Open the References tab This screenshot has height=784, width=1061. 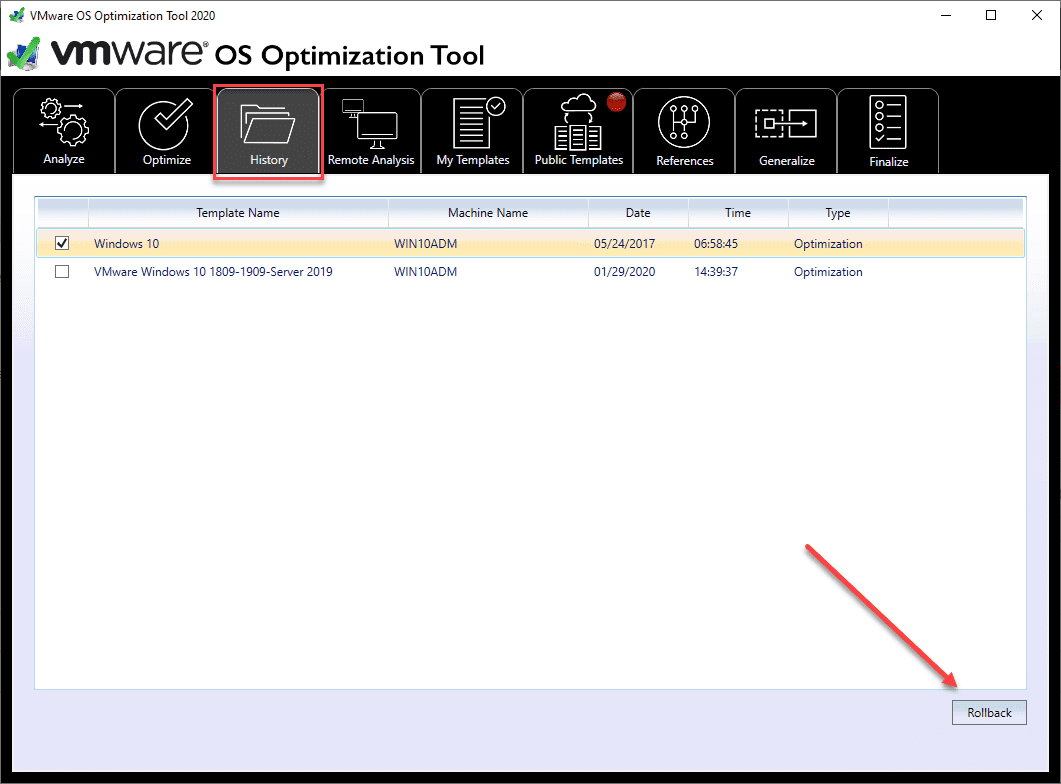[684, 131]
